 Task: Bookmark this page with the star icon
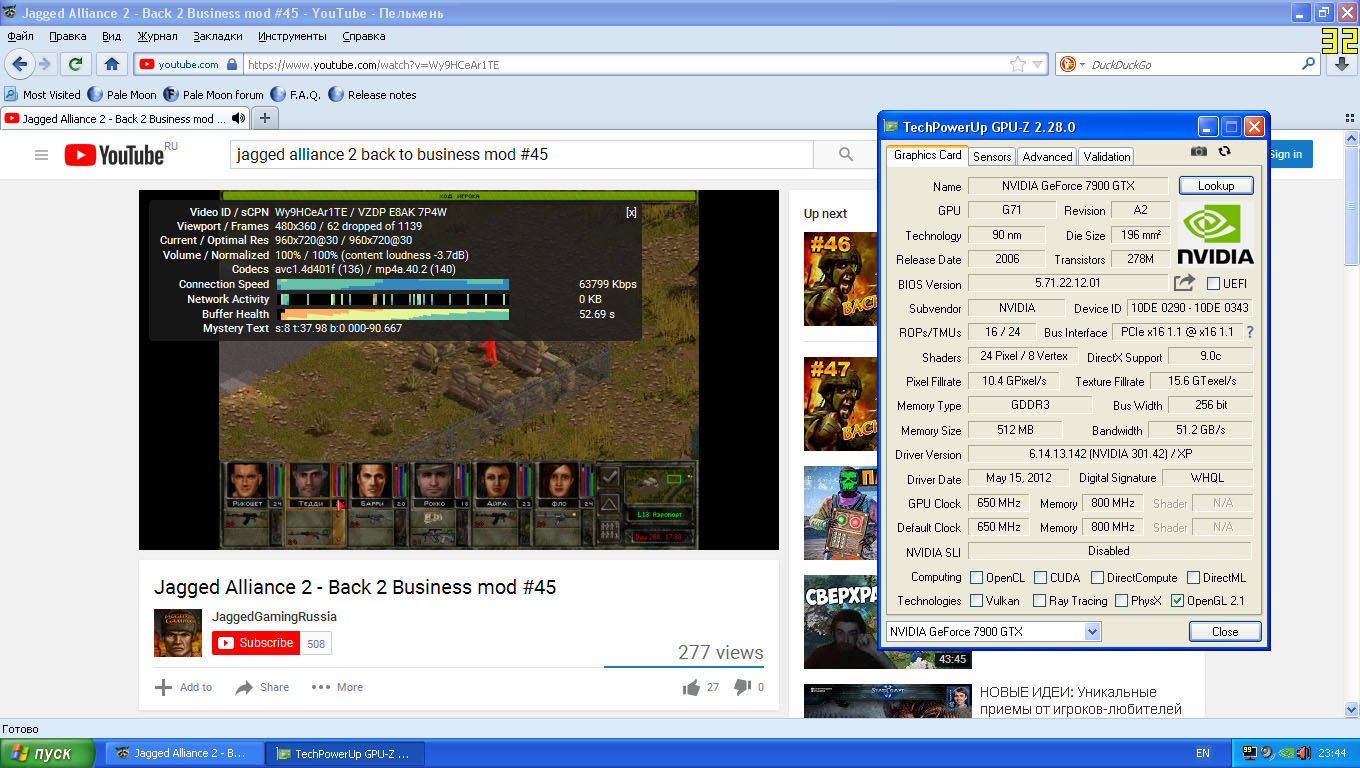tap(1018, 64)
